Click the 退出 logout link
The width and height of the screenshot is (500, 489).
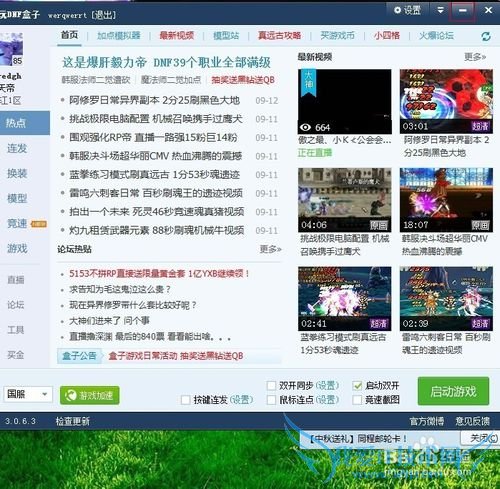104,15
